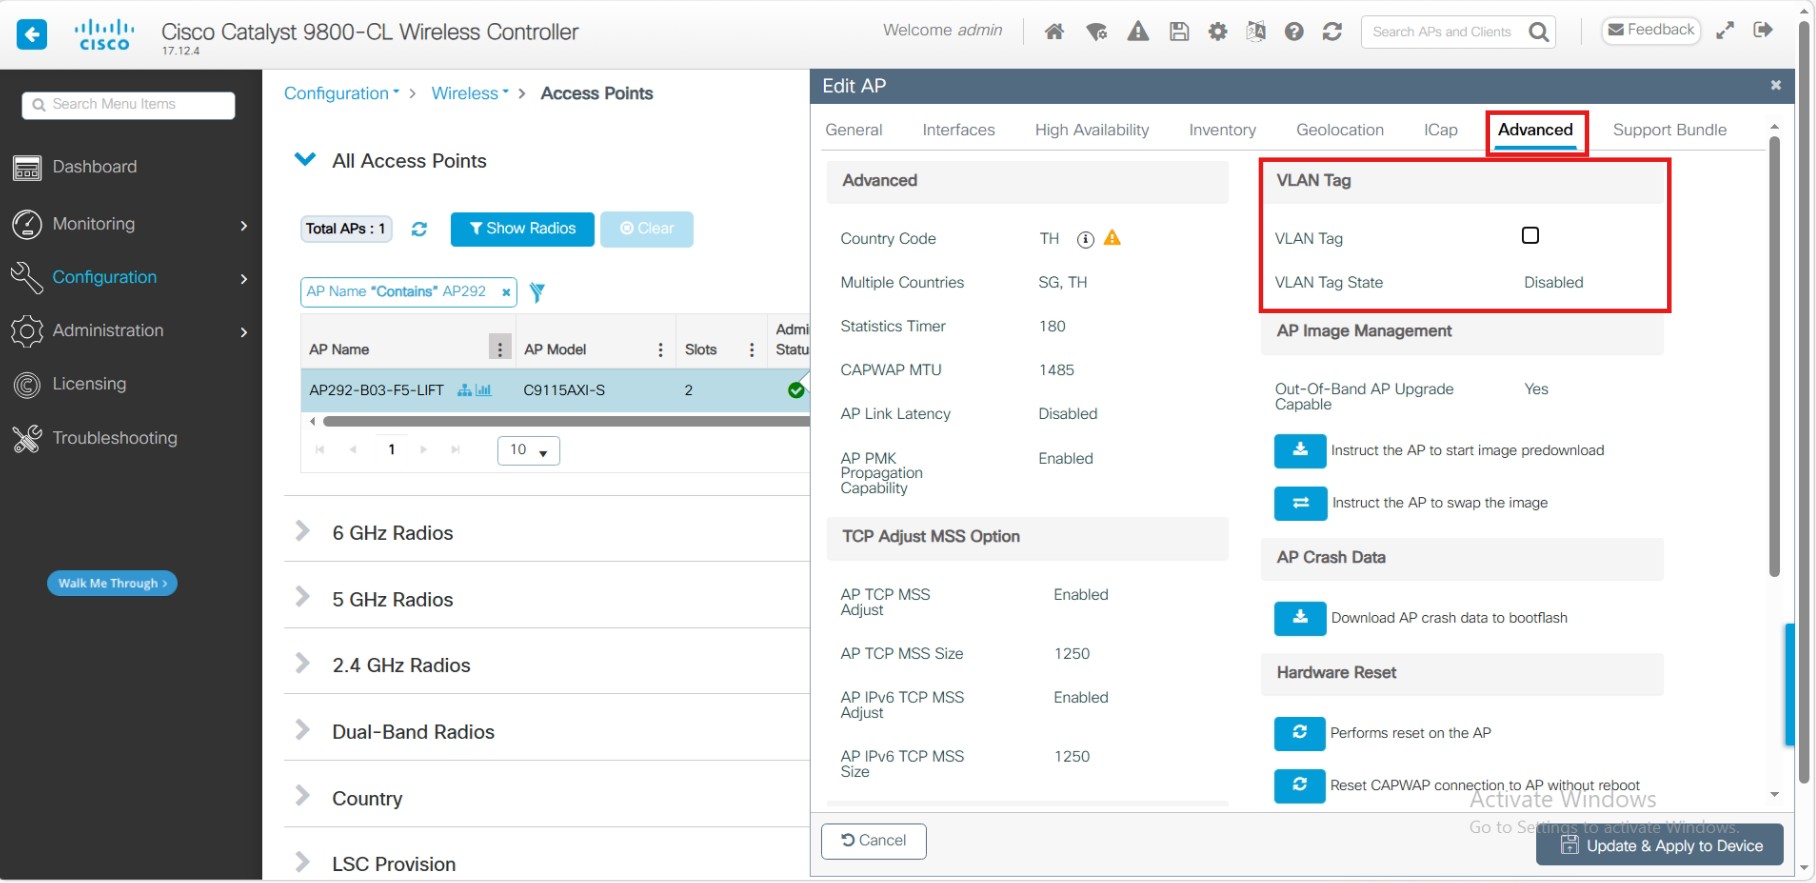The width and height of the screenshot is (1816, 883).
Task: Click the Home icon in top toolbar
Action: coord(1054,32)
